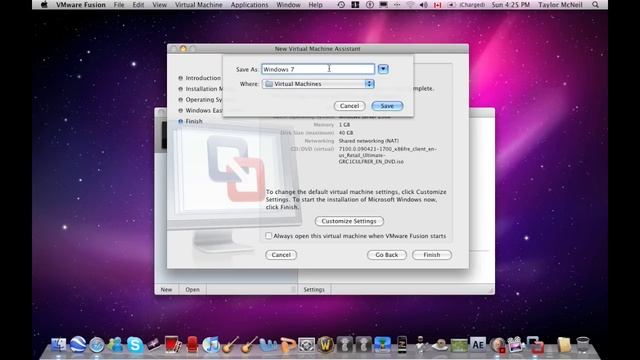
Task: Open the VMware Fusion menu
Action: pos(81,5)
